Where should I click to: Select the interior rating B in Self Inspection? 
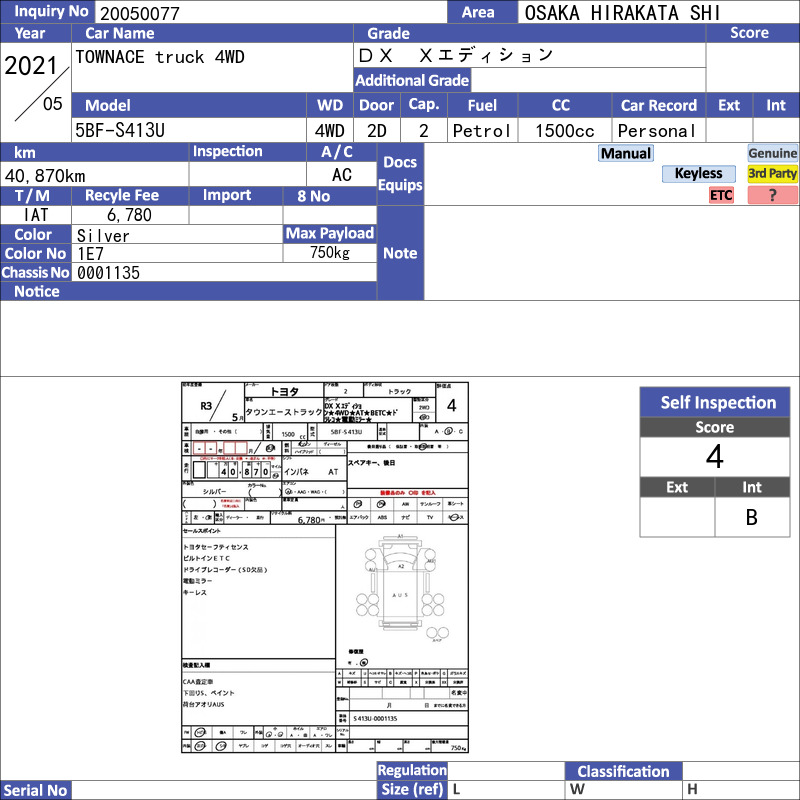click(x=752, y=517)
